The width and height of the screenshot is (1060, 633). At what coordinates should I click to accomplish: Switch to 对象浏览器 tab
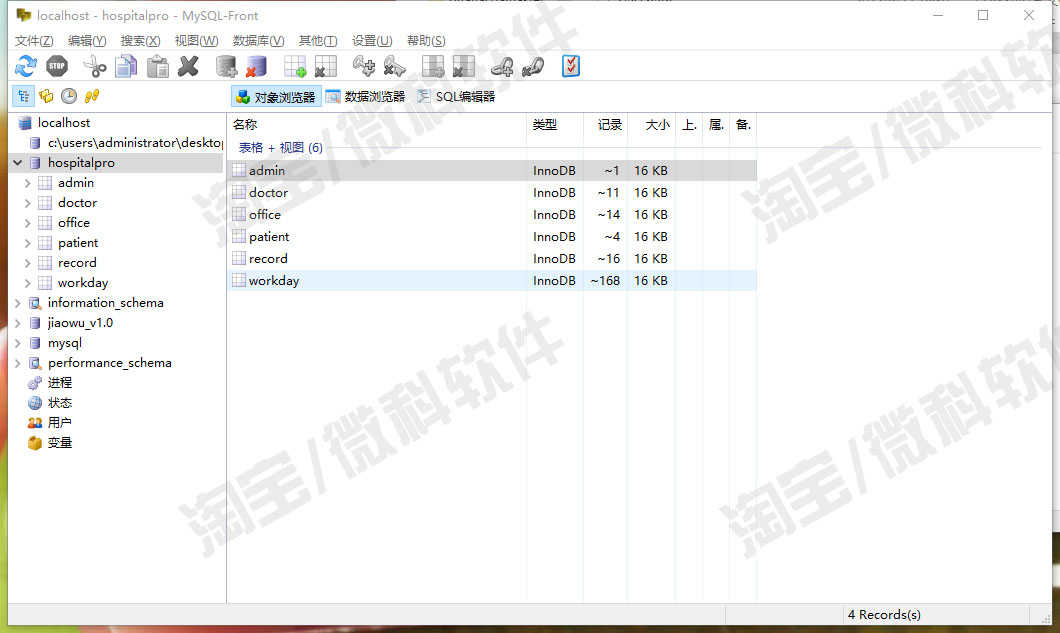click(x=276, y=97)
